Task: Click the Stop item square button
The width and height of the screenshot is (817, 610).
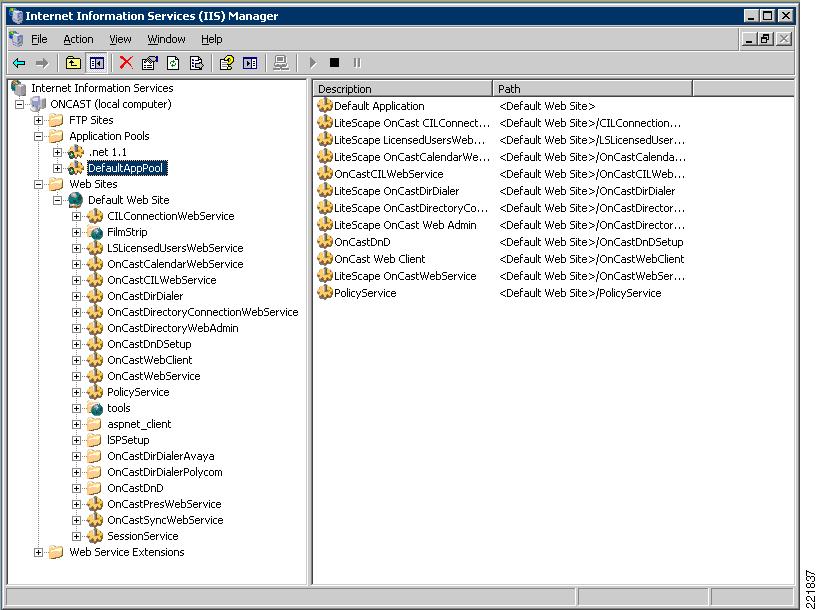Action: [x=335, y=63]
